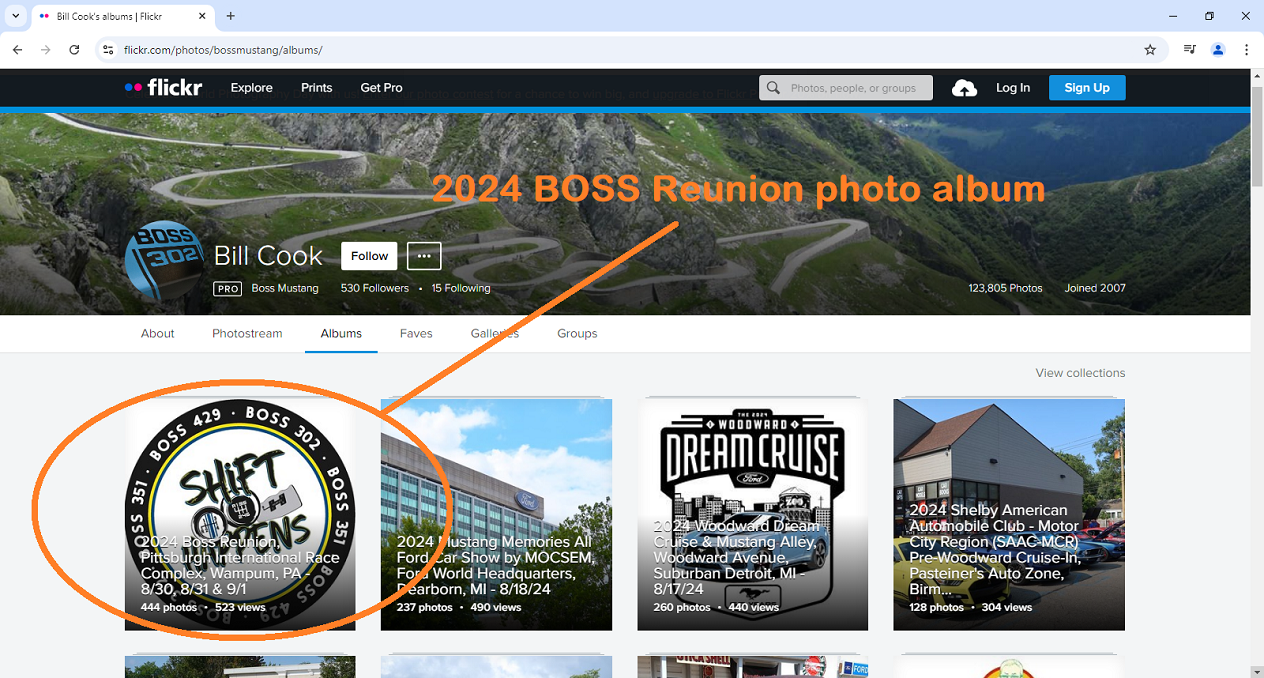
Task: Expand the tab search dropdown arrow
Action: (16, 16)
